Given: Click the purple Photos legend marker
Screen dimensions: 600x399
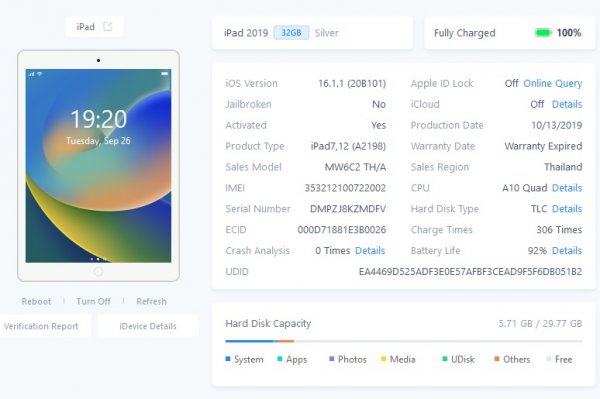Looking at the screenshot, I should [332, 359].
